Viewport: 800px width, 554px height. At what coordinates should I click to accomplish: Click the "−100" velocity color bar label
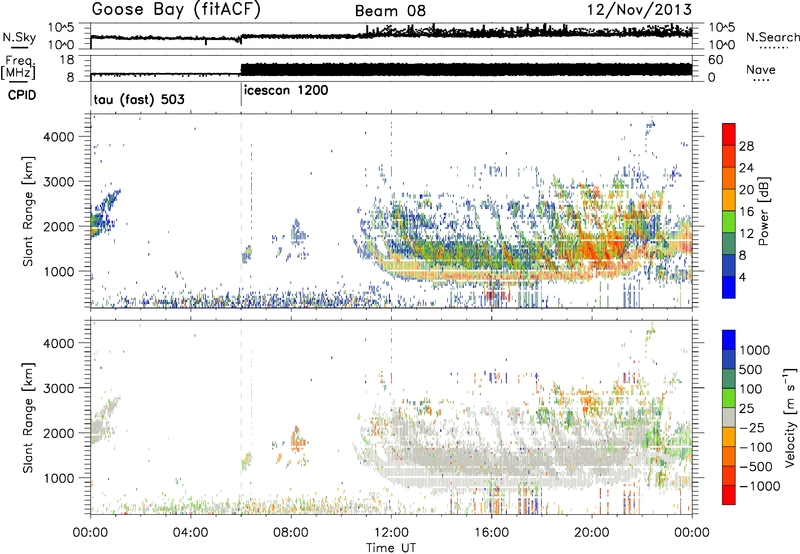coord(755,447)
